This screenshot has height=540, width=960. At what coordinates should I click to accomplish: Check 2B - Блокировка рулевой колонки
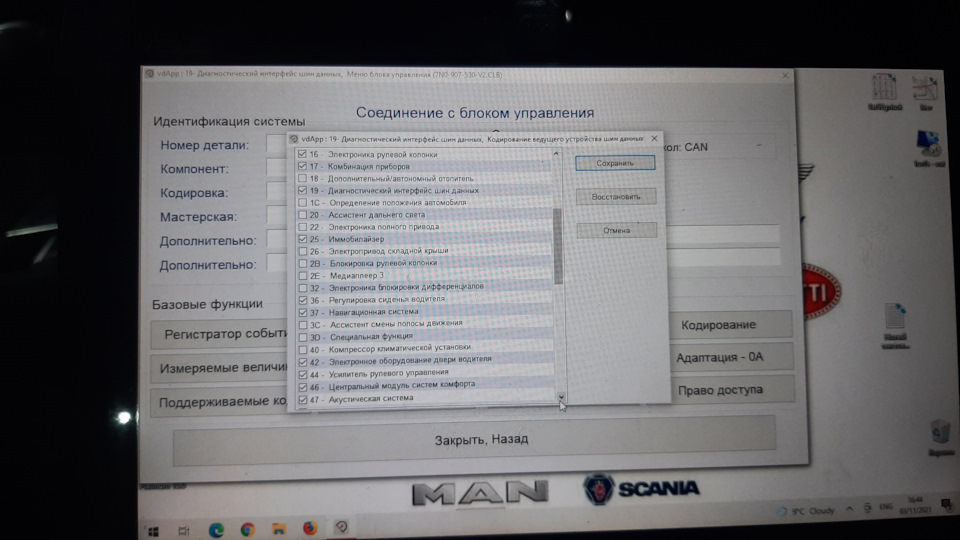(x=302, y=263)
